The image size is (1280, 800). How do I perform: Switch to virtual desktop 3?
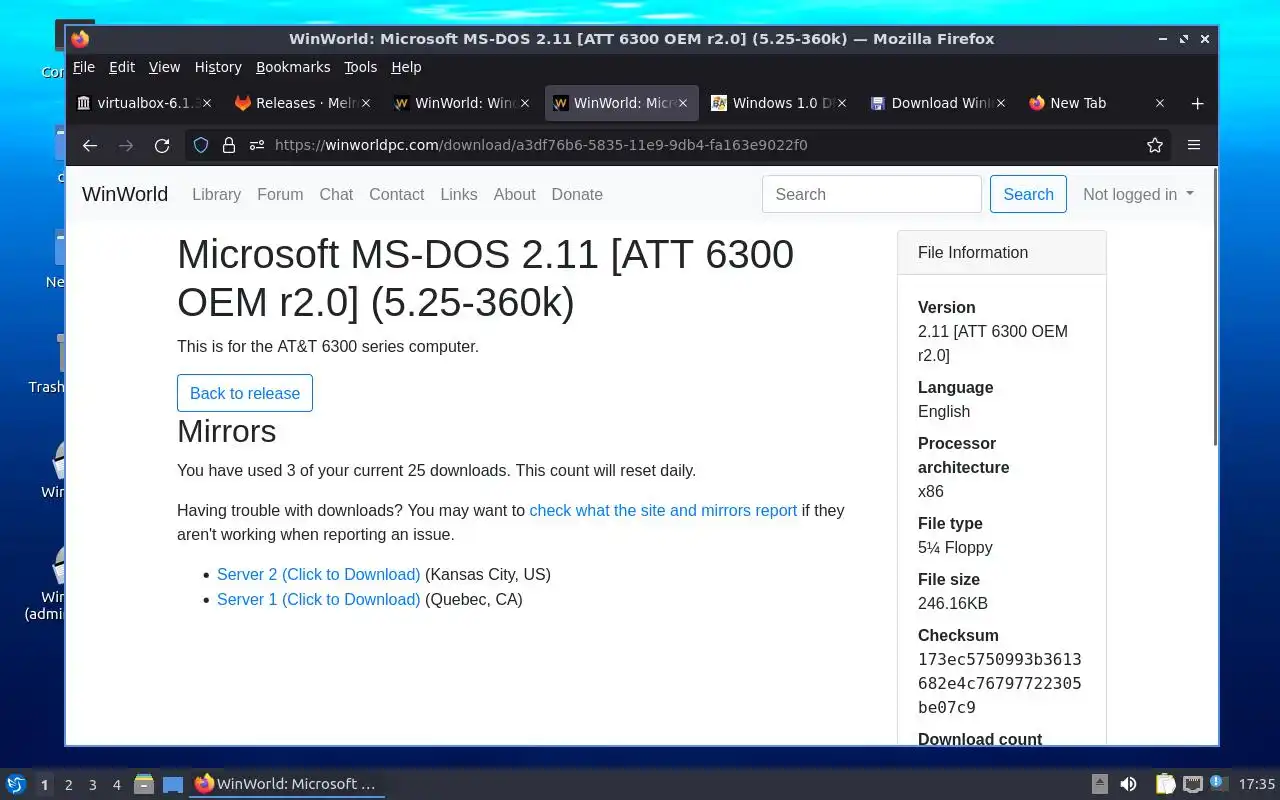click(92, 785)
